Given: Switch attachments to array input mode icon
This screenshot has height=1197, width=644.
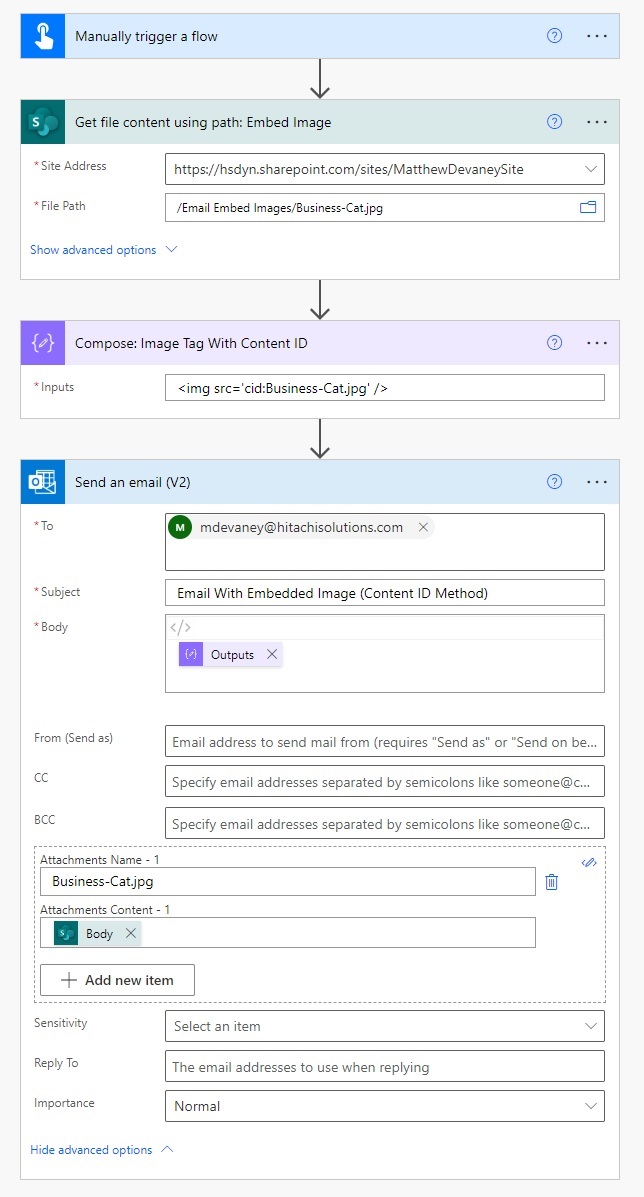Looking at the screenshot, I should 588,862.
